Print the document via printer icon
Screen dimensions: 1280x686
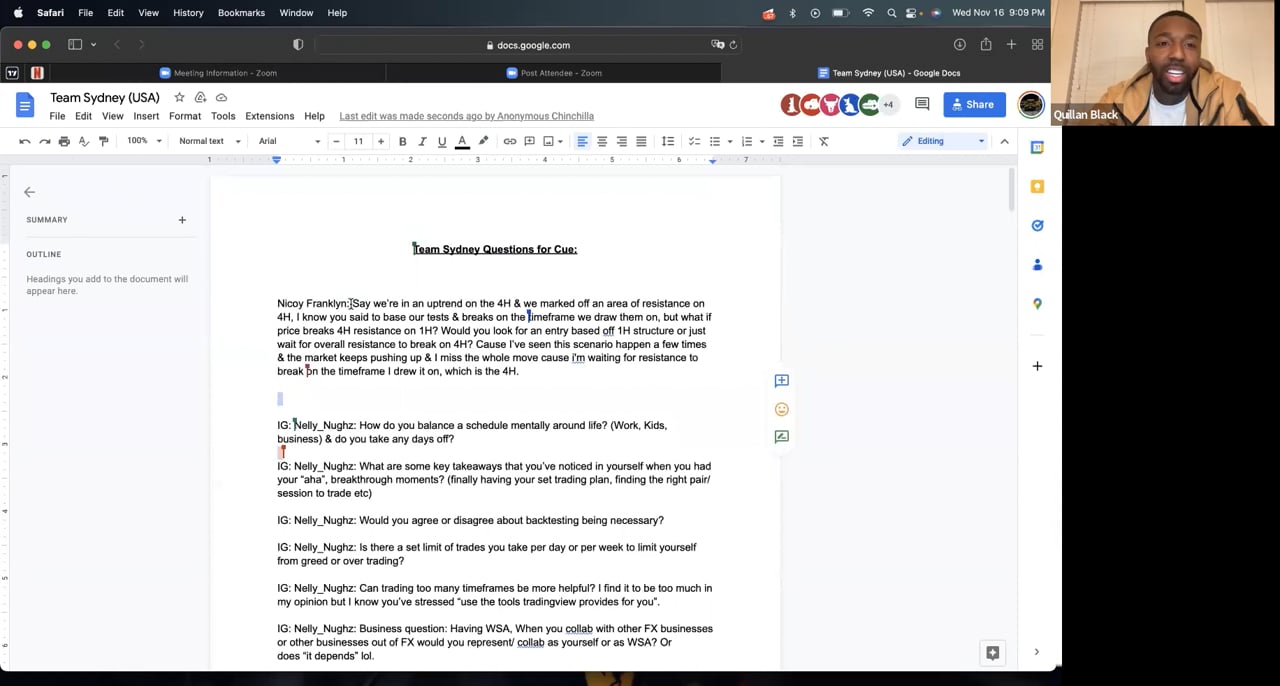click(x=64, y=141)
